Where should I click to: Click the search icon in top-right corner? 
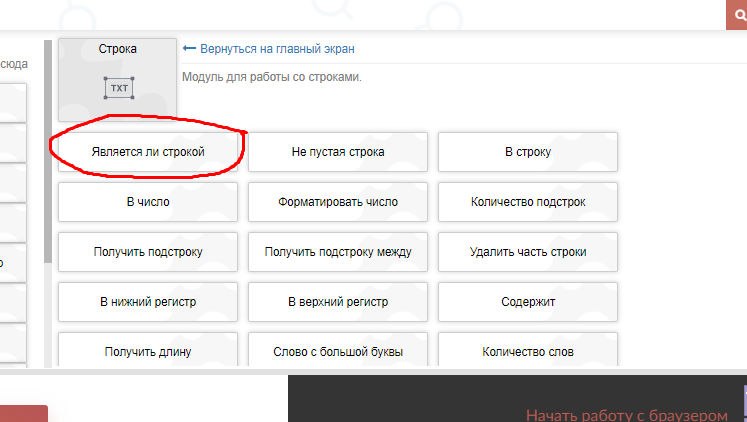739,16
